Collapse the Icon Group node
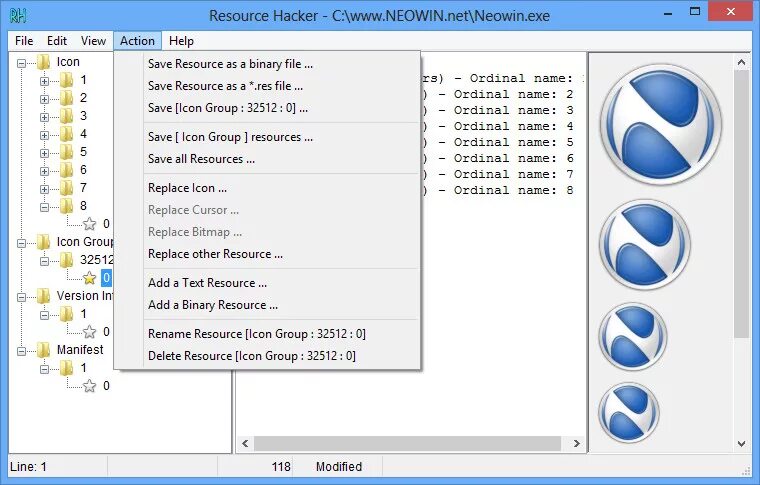Image resolution: width=760 pixels, height=485 pixels. 21,243
